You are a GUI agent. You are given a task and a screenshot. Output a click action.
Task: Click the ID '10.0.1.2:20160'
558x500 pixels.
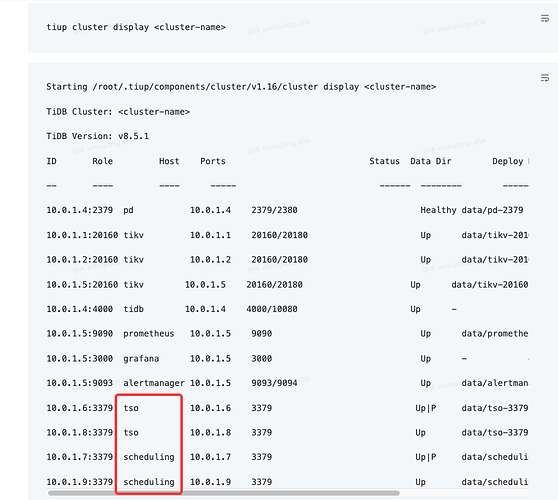click(82, 260)
